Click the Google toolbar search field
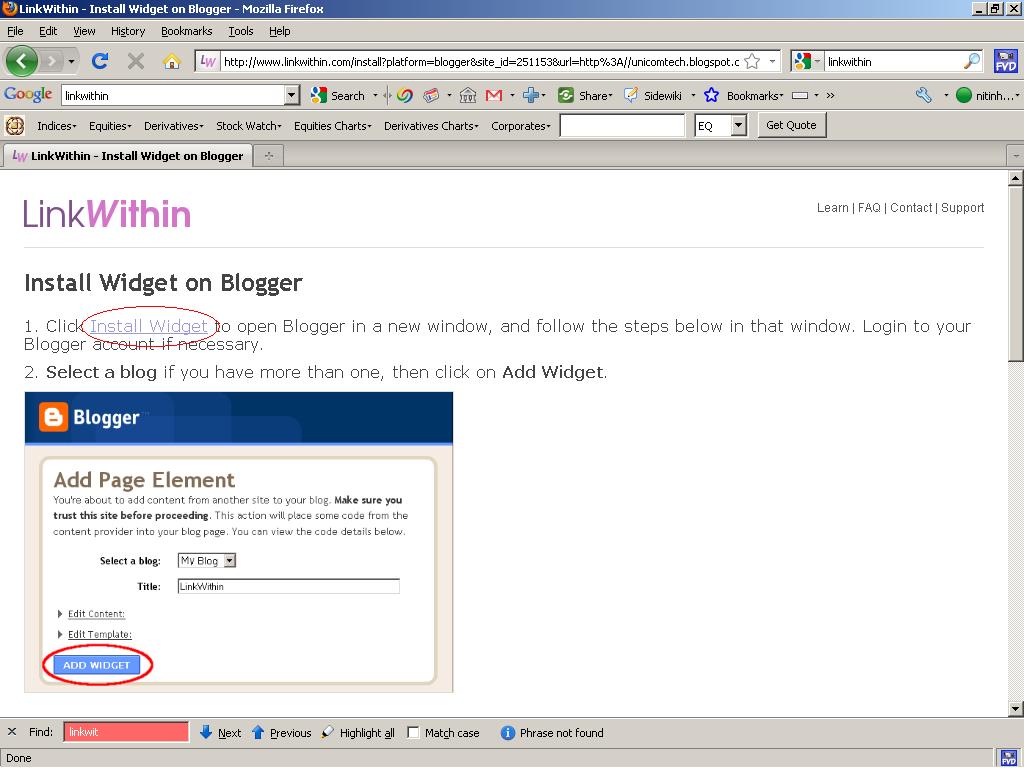Image resolution: width=1024 pixels, height=768 pixels. coord(174,95)
